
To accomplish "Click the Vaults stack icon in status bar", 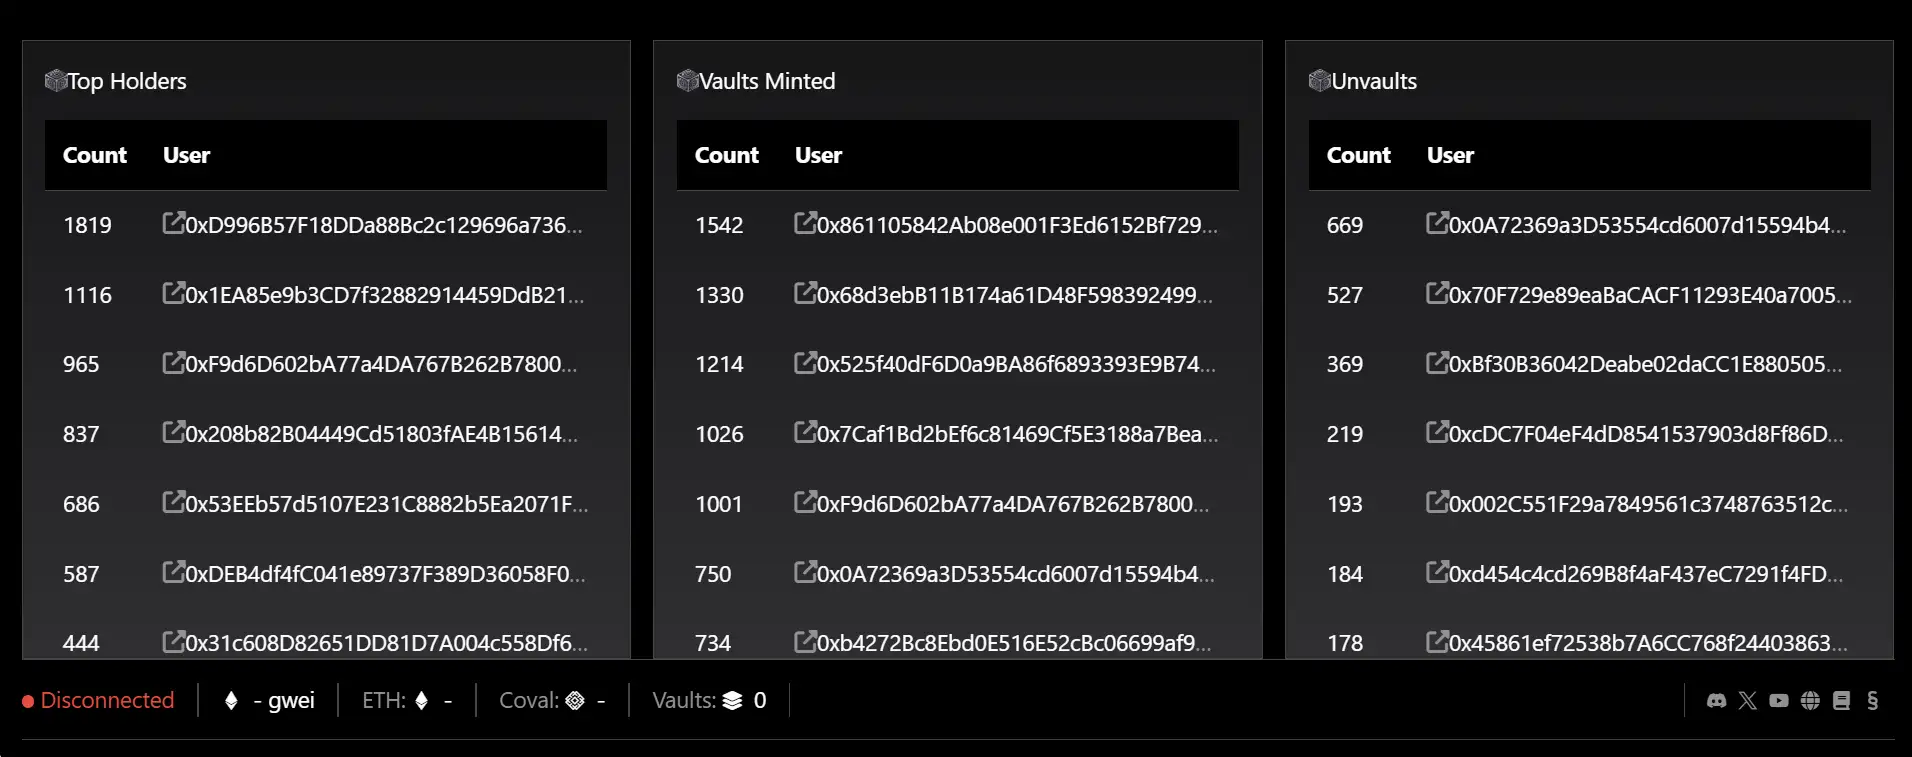I will point(733,701).
